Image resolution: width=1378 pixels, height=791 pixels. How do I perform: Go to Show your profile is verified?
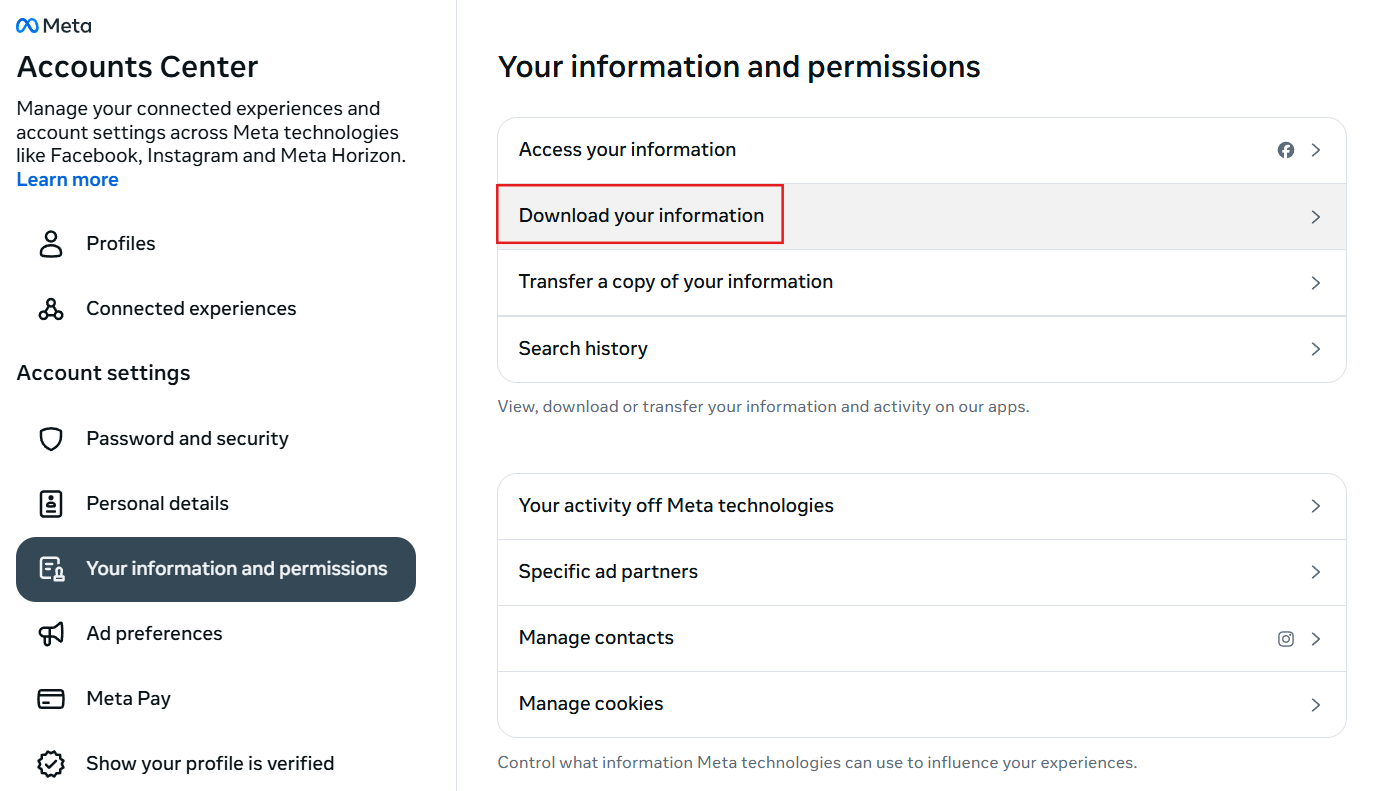pos(210,764)
